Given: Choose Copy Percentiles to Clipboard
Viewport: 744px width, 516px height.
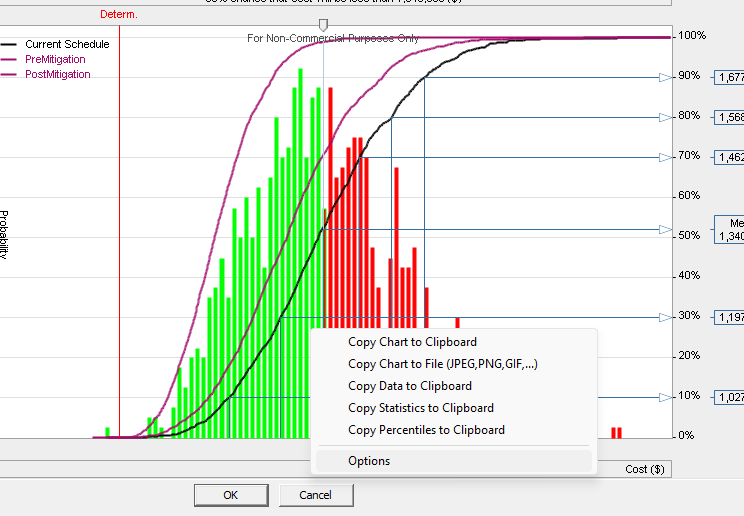Looking at the screenshot, I should point(426,430).
